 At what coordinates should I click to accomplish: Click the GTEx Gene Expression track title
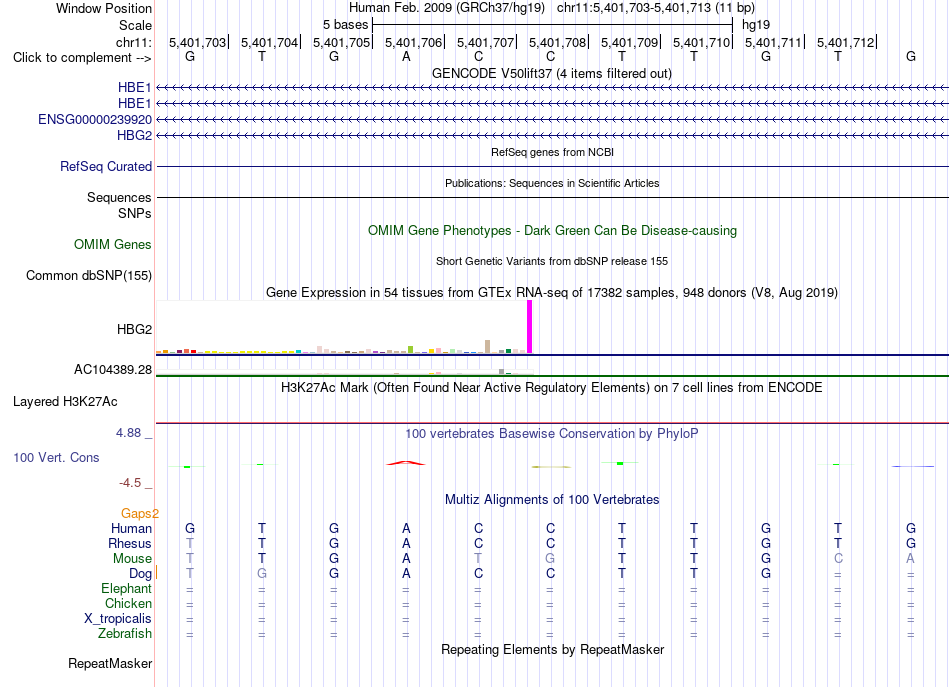(552, 293)
